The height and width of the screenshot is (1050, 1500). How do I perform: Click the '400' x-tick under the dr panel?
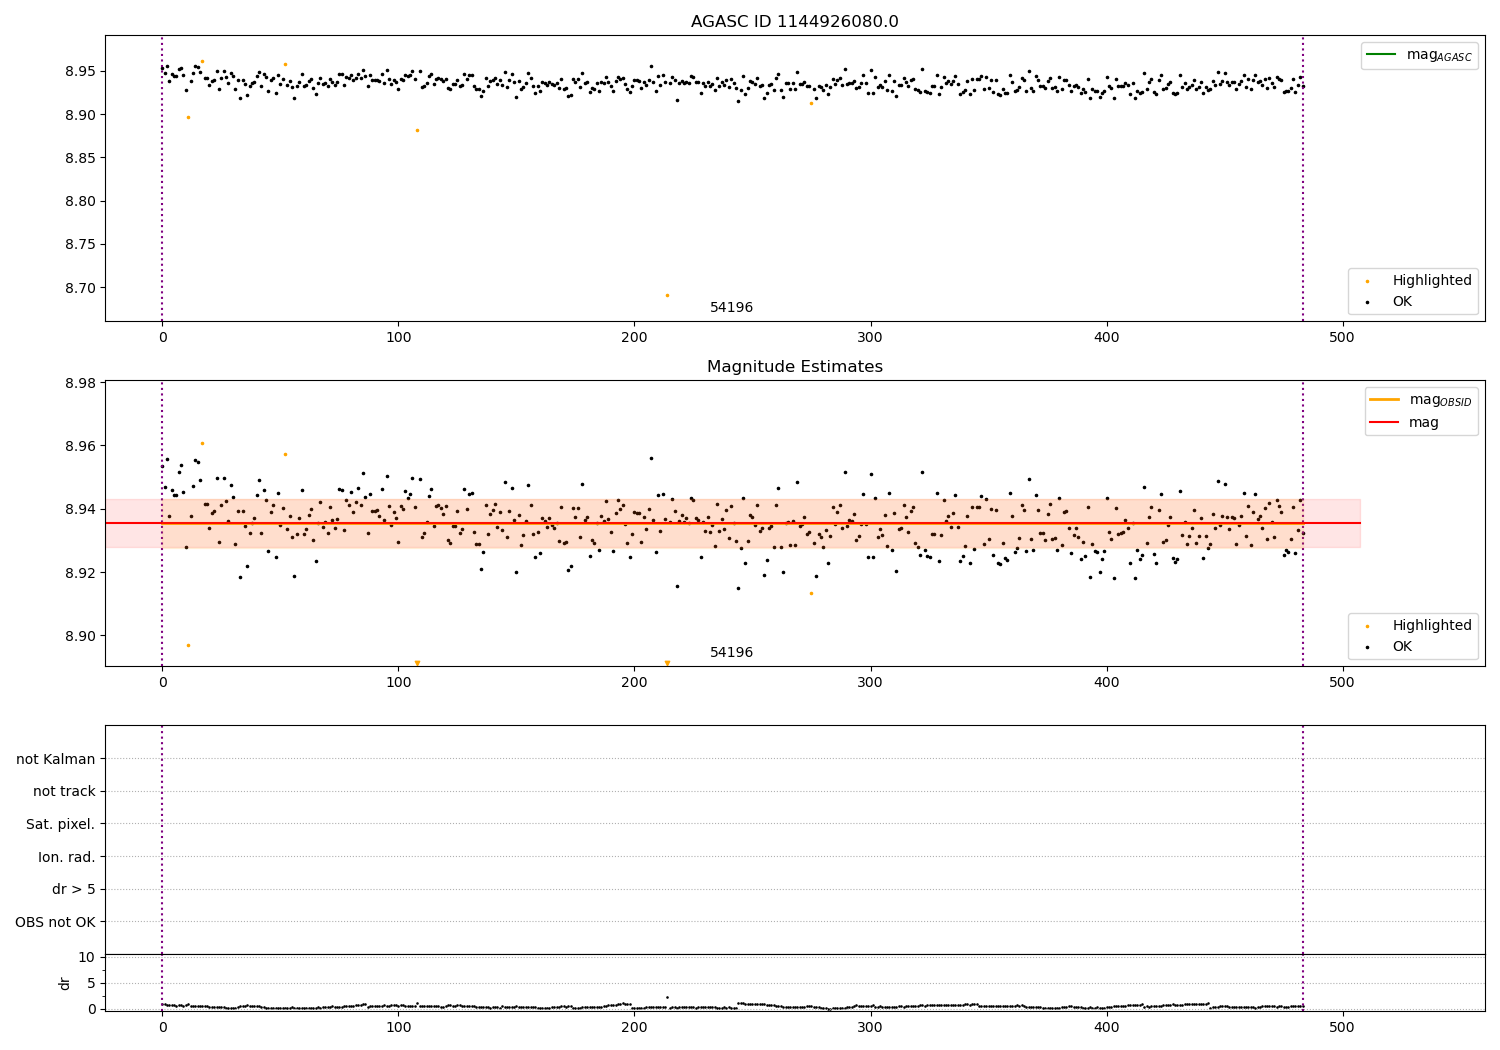pos(1106,1027)
